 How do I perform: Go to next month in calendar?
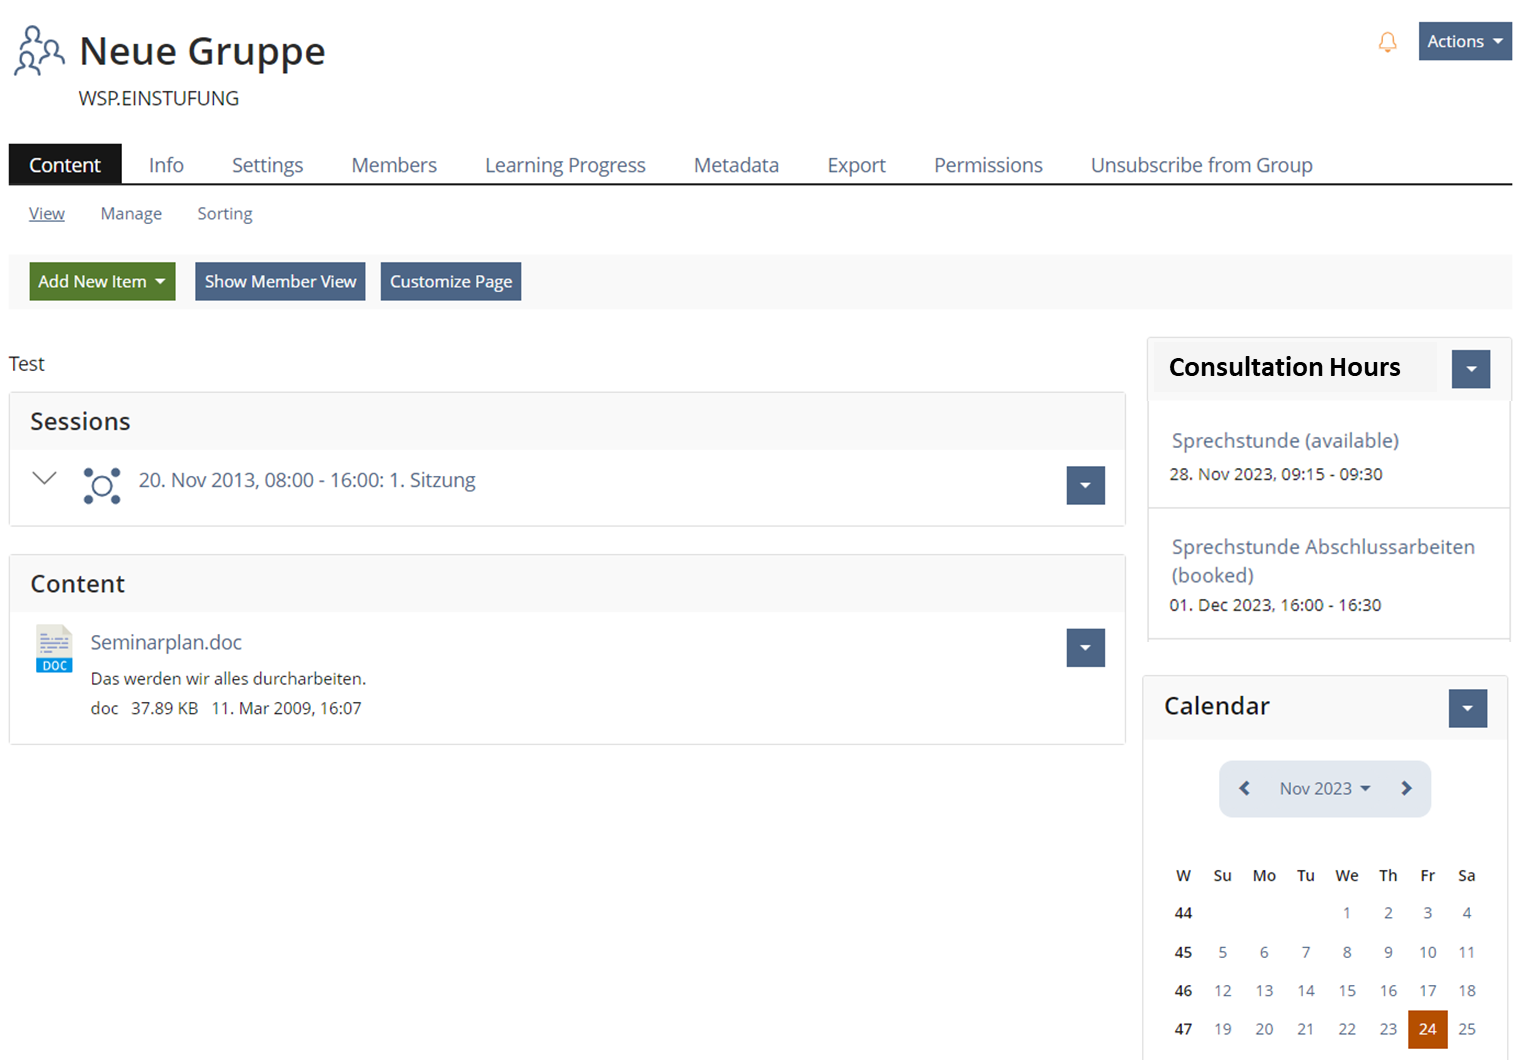pyautogui.click(x=1406, y=789)
